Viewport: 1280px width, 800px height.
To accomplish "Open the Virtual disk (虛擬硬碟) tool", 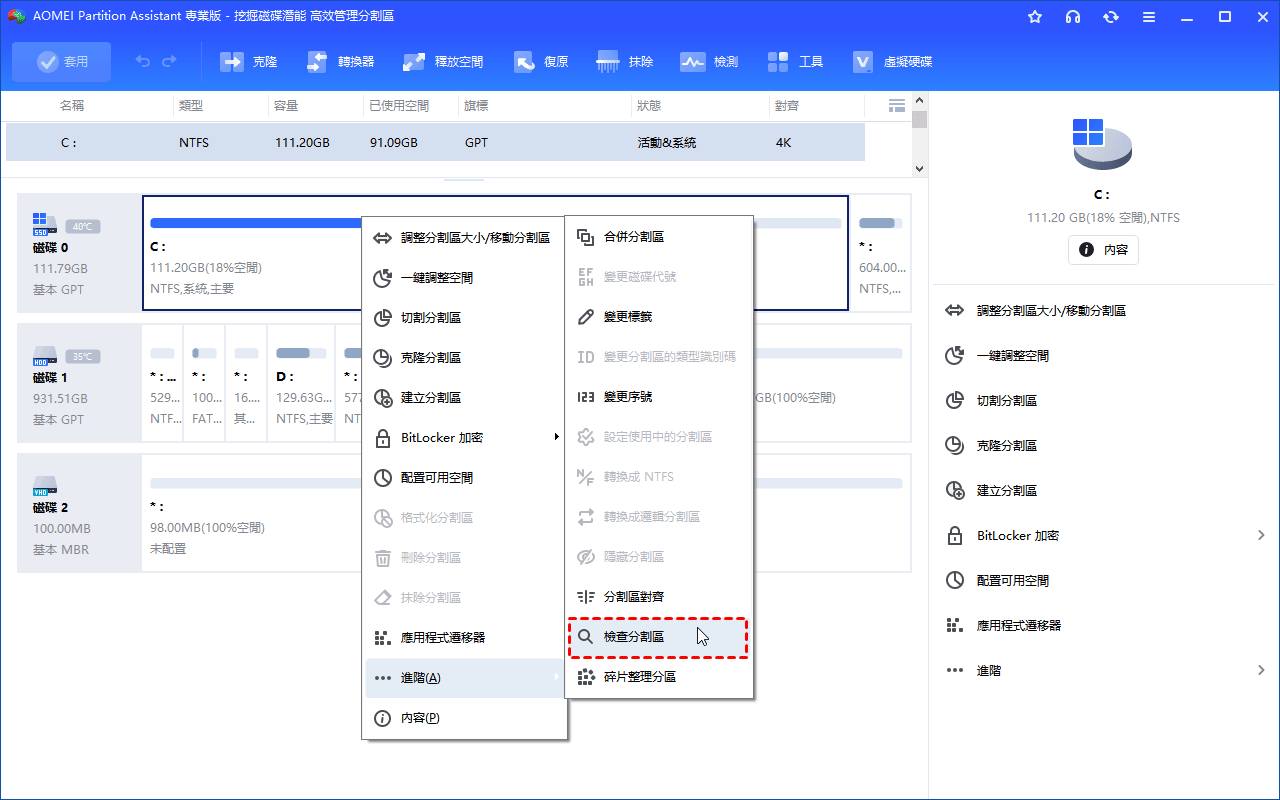I will tap(864, 62).
